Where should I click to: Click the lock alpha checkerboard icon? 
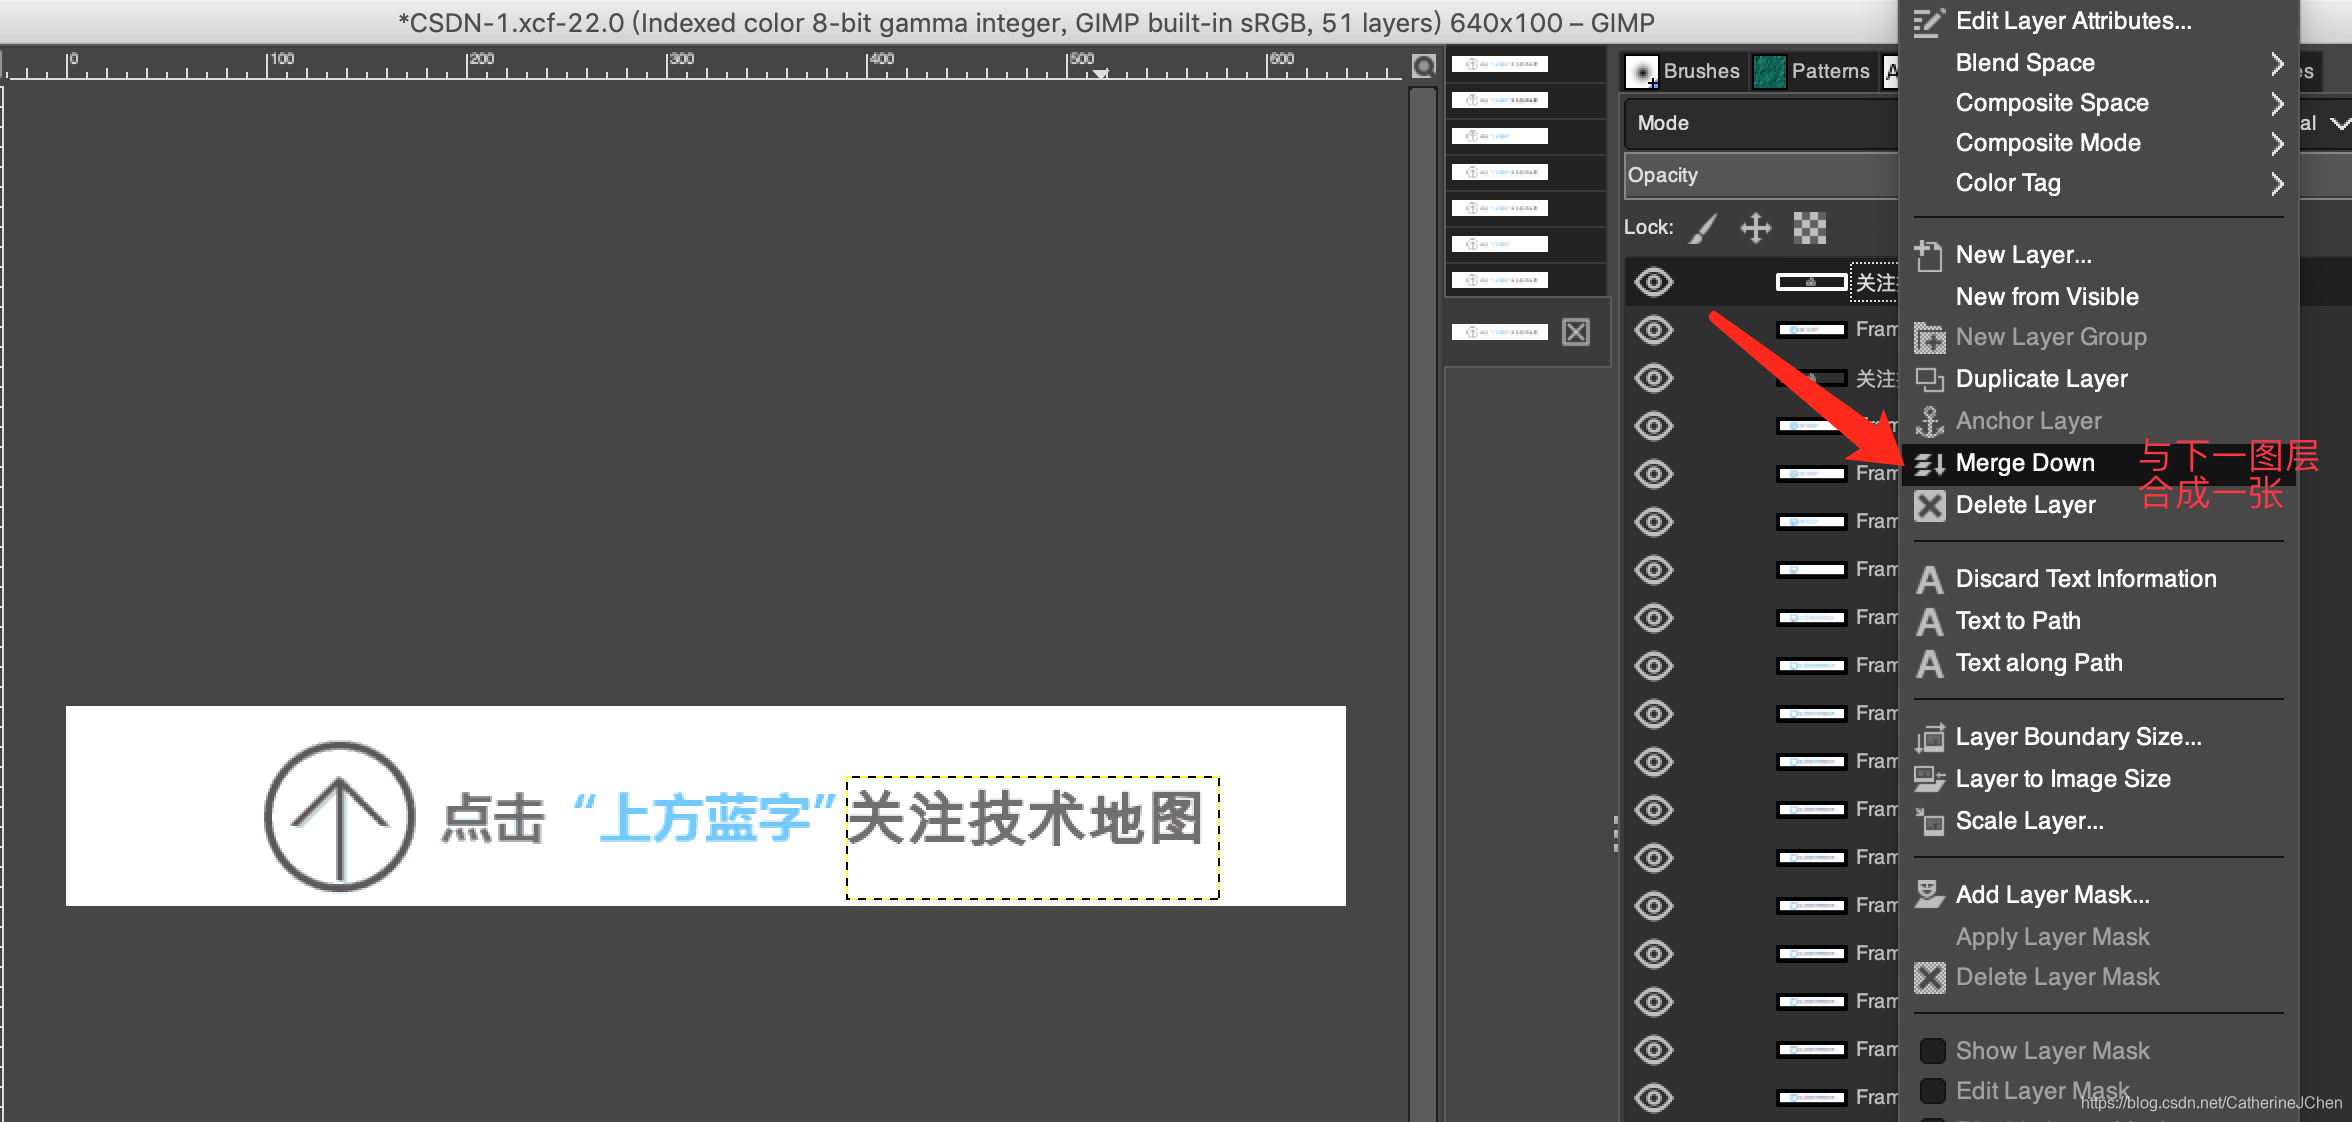[1809, 228]
